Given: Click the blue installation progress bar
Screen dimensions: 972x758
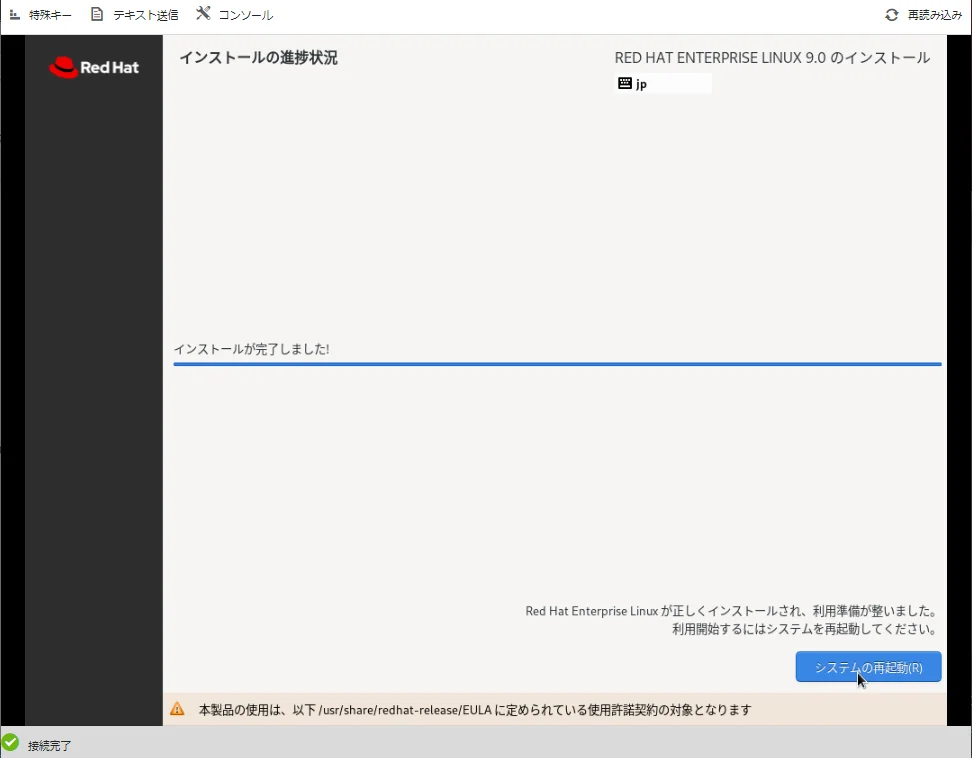Looking at the screenshot, I should 557,365.
